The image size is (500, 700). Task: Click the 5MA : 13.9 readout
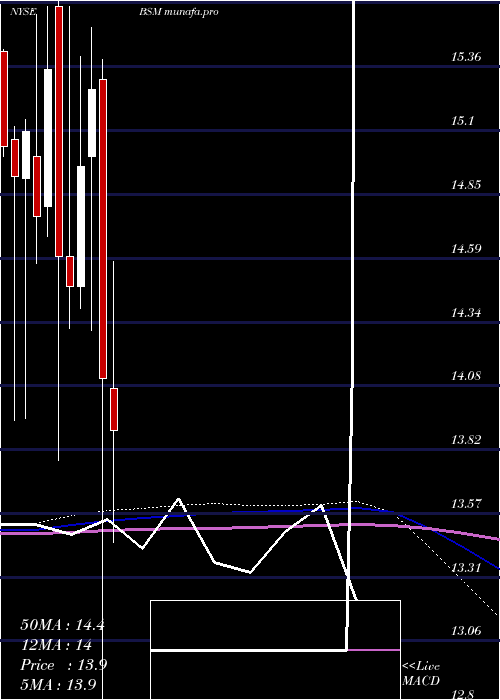tap(59, 685)
